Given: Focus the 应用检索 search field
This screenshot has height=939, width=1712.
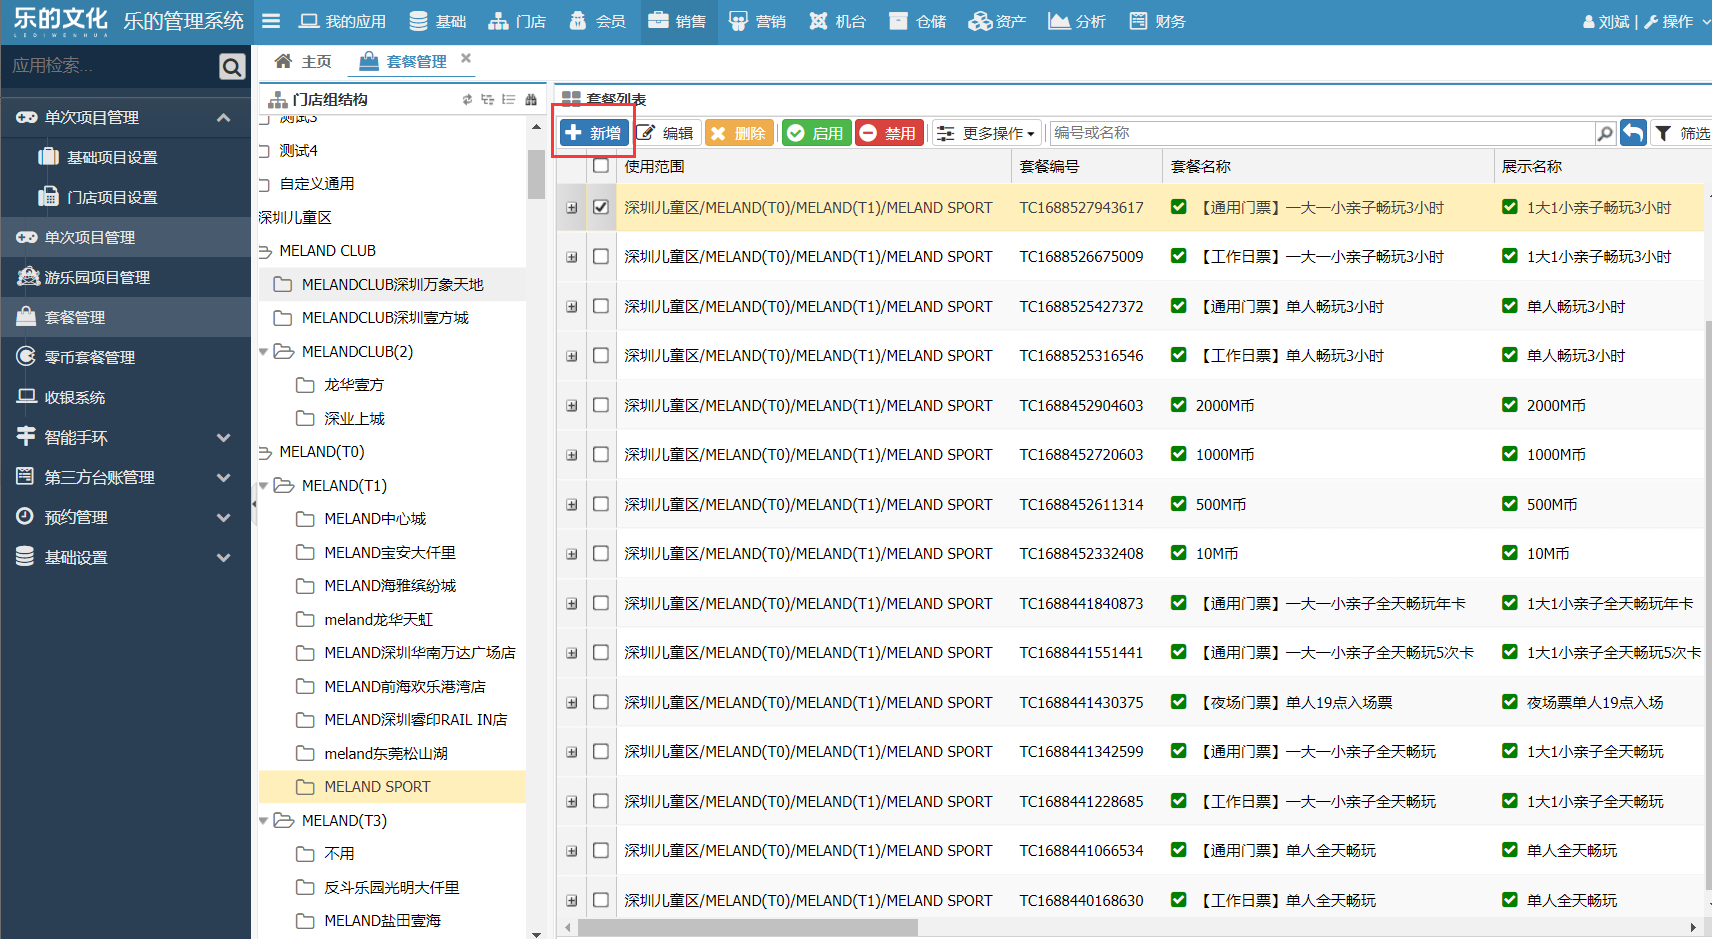Looking at the screenshot, I should 110,66.
